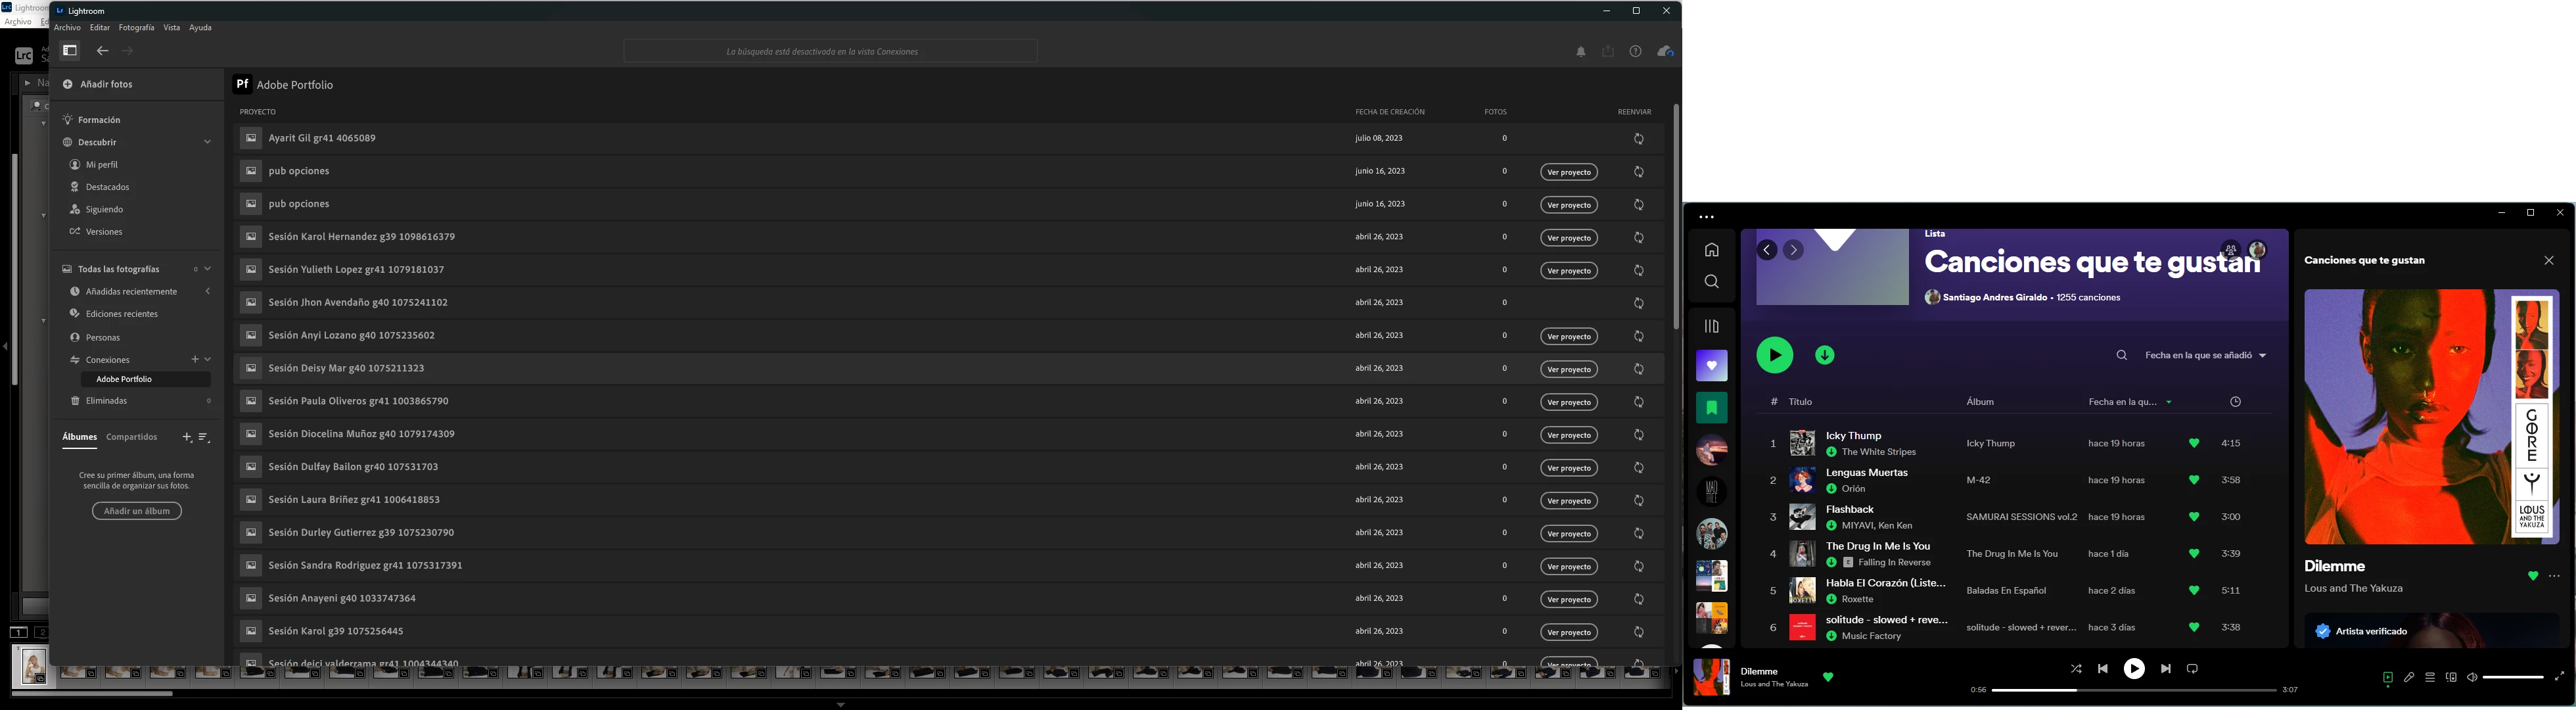Click the Dilemme album cover thumbnail

click(1710, 677)
